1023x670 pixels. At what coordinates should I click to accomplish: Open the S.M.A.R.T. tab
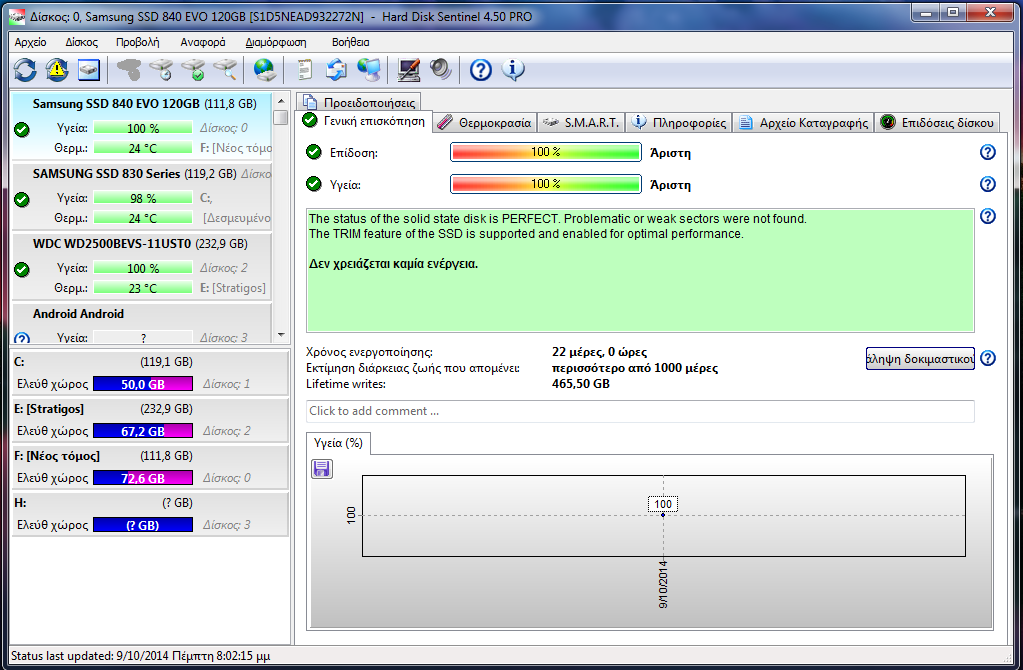coord(581,123)
